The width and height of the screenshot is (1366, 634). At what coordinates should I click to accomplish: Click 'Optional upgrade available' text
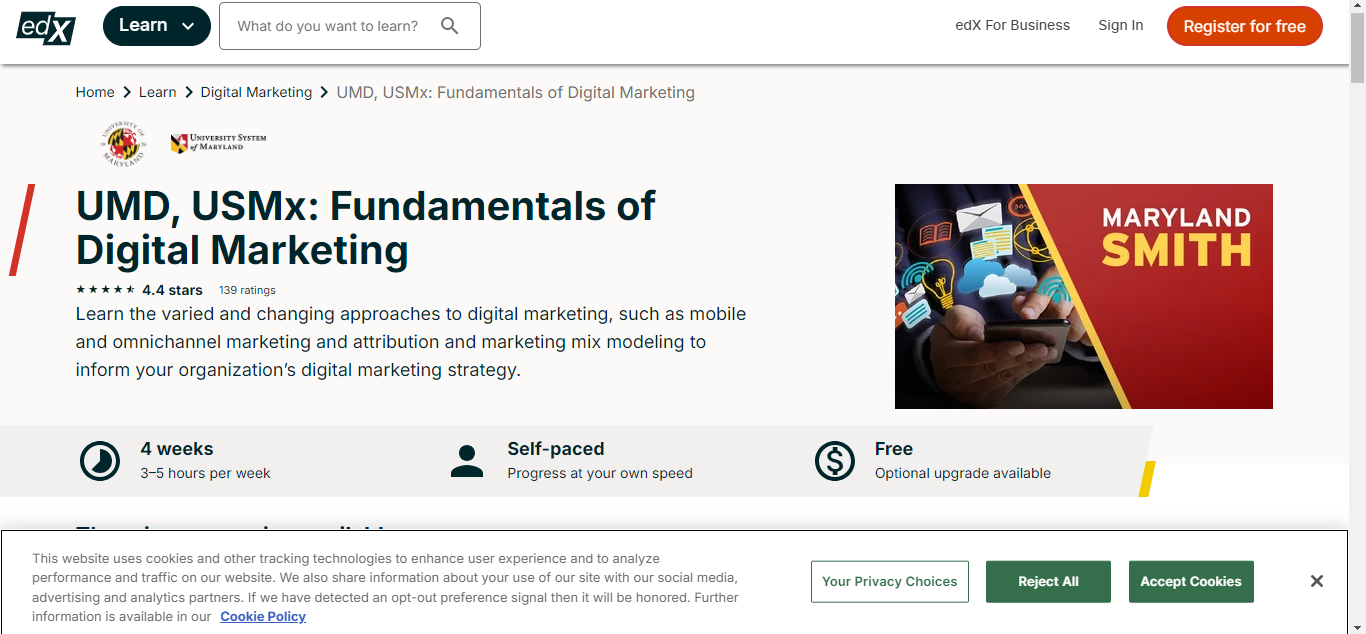[x=963, y=473]
